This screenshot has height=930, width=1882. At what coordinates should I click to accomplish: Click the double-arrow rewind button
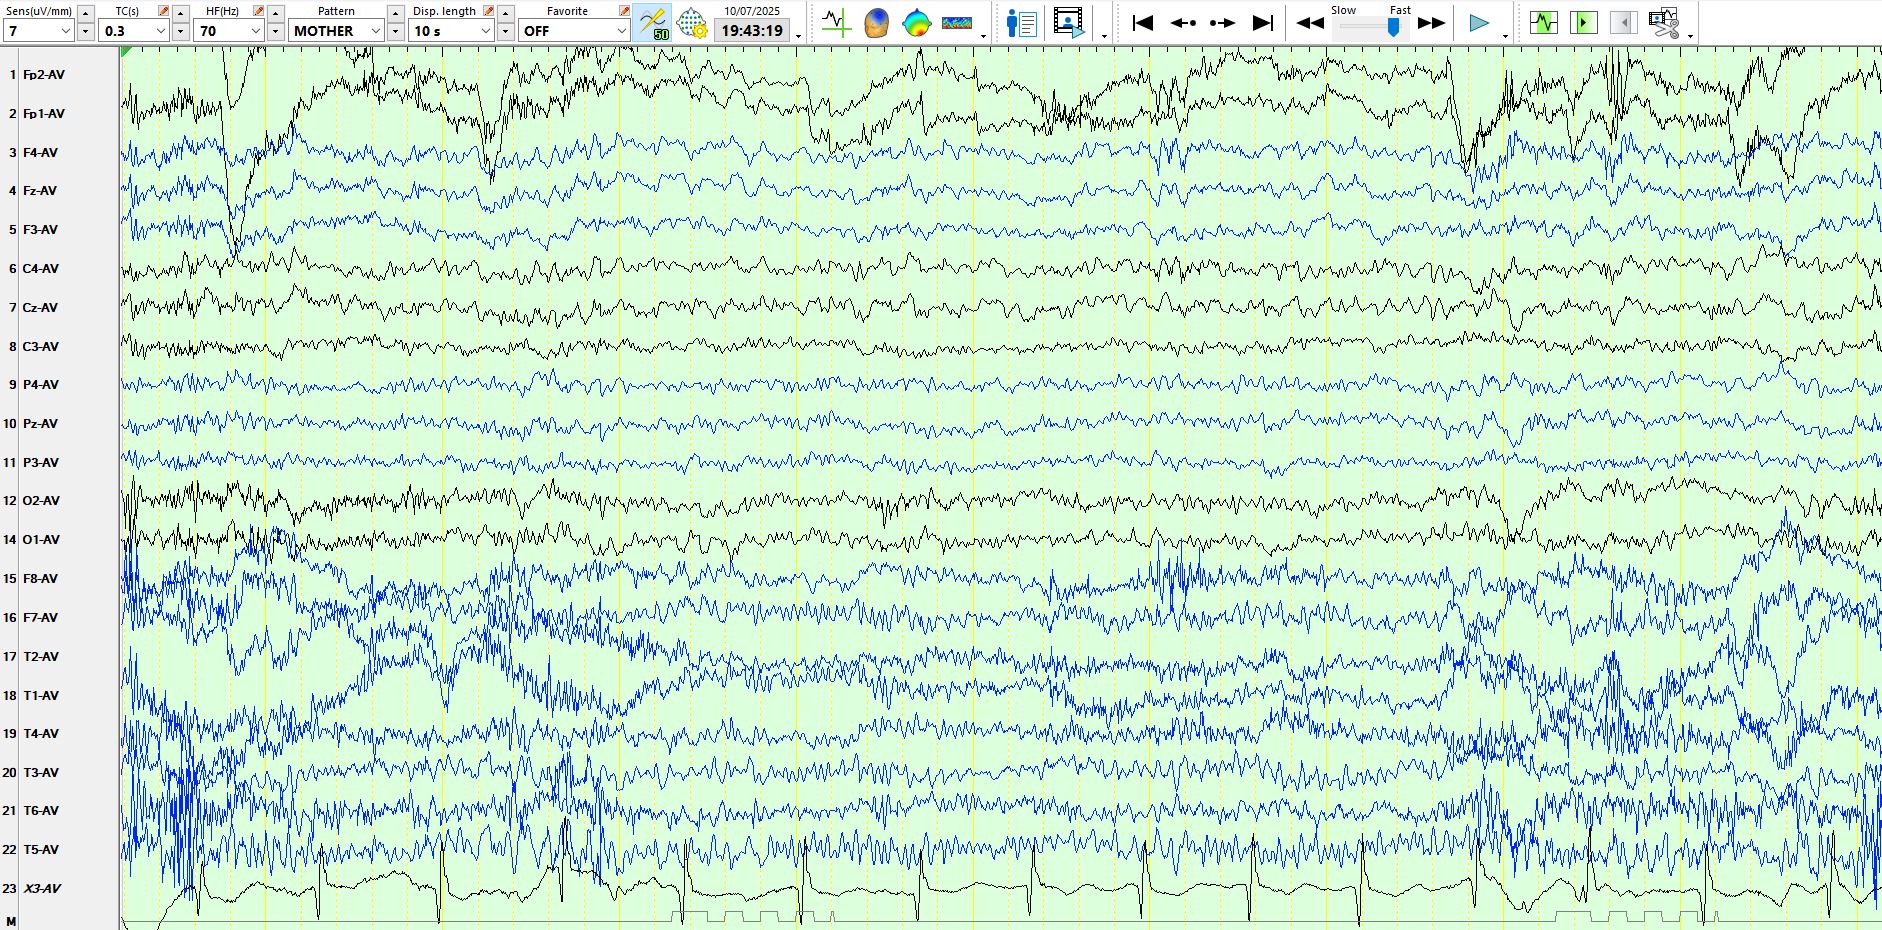coord(1310,22)
